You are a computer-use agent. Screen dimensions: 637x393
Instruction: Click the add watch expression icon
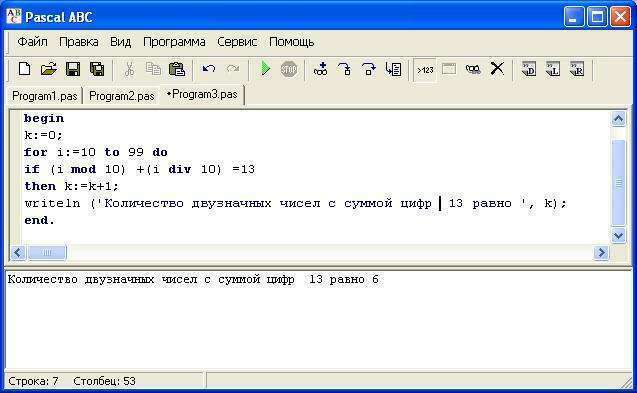tap(321, 69)
